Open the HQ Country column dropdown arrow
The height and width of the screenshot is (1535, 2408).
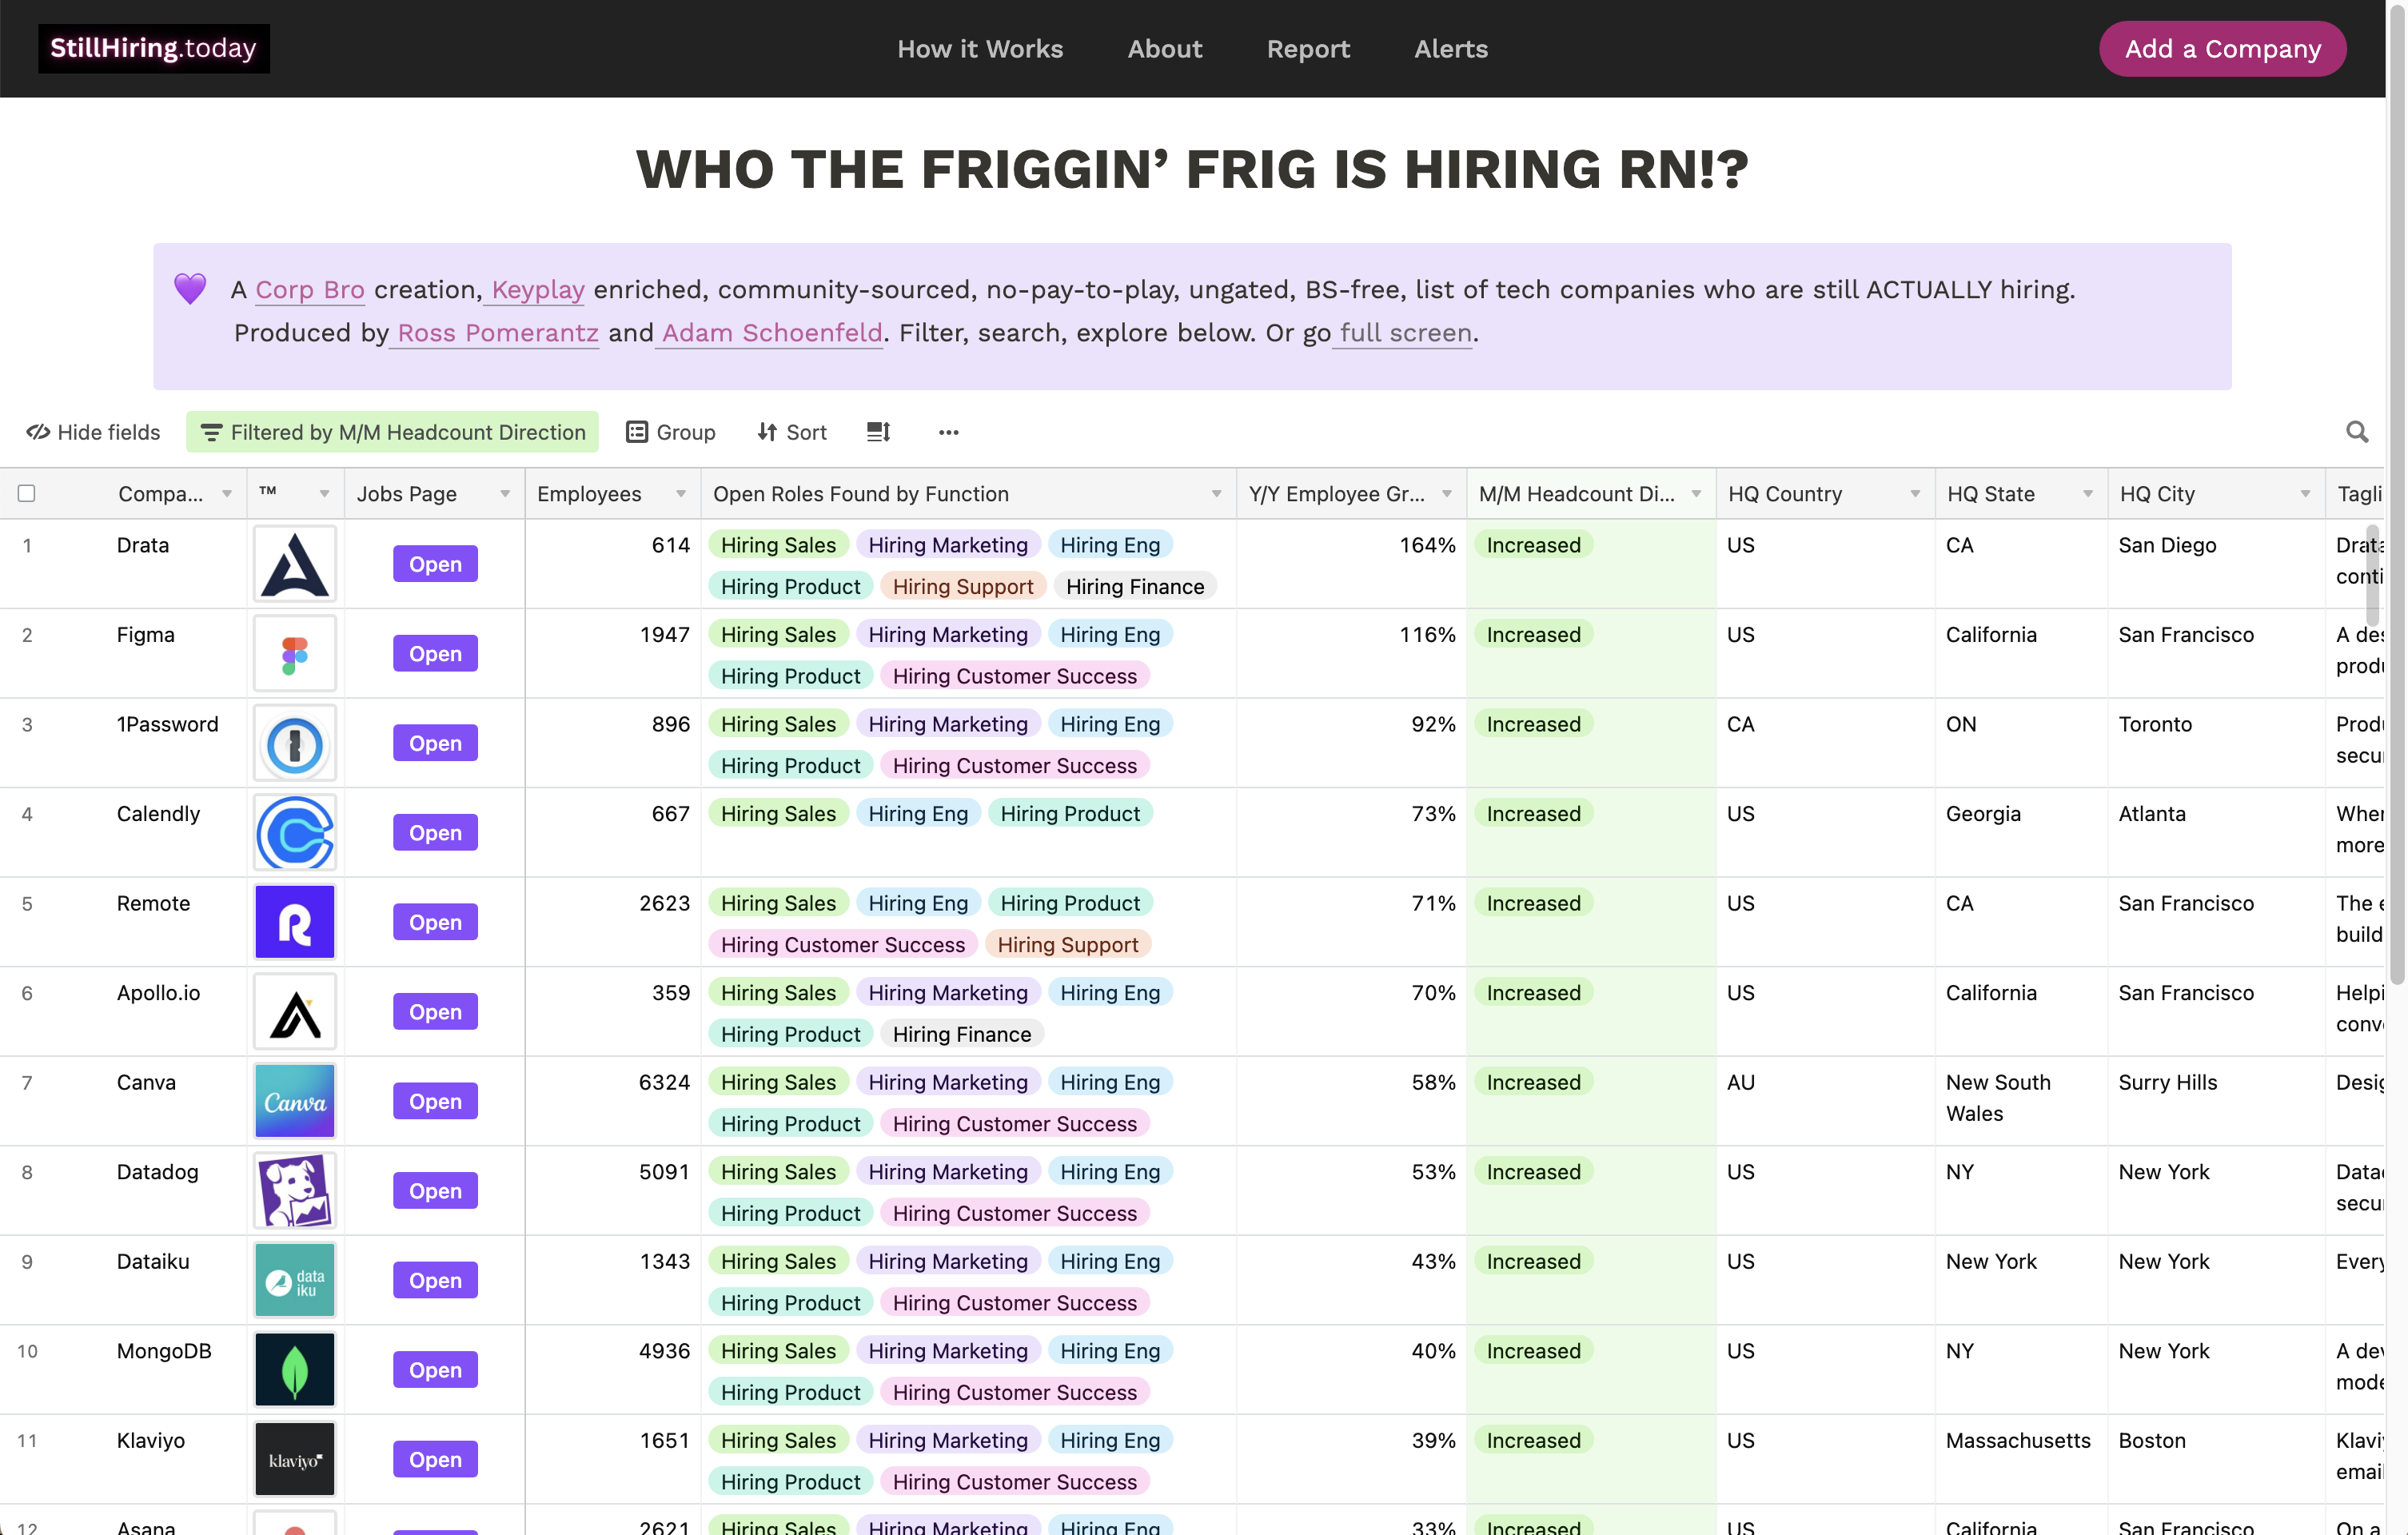(x=1915, y=494)
